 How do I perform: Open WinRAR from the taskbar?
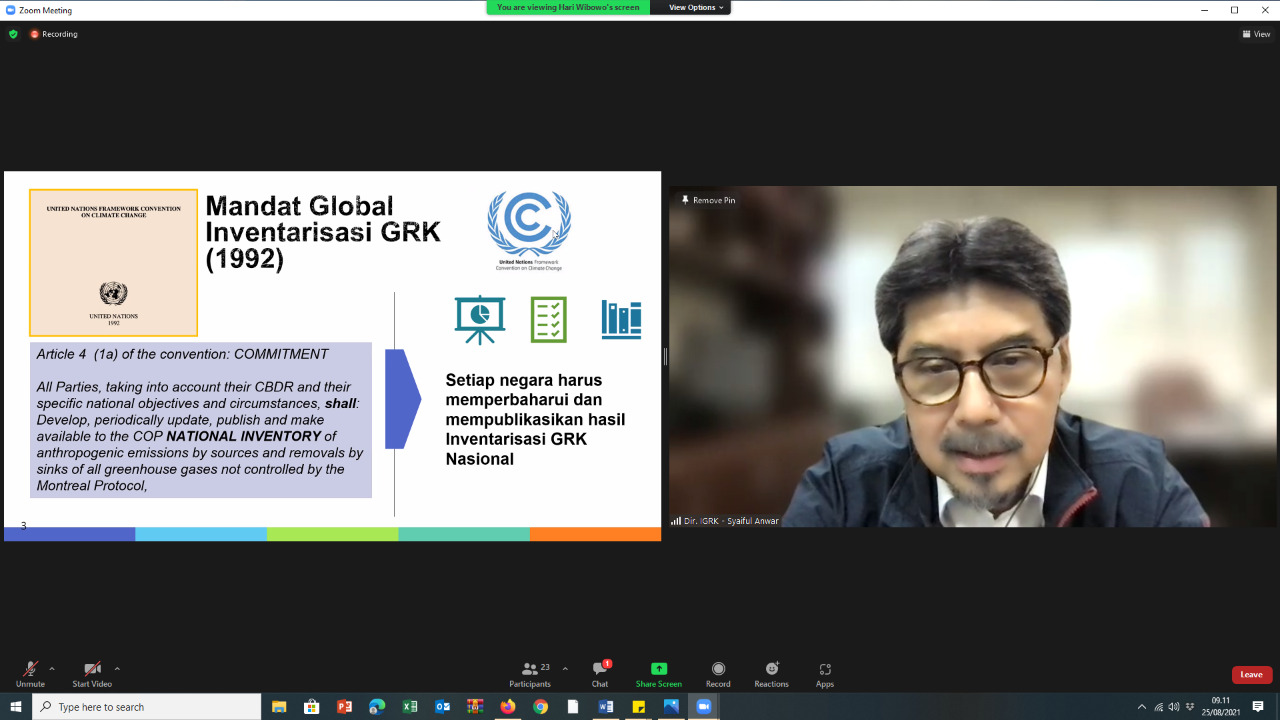[x=475, y=707]
